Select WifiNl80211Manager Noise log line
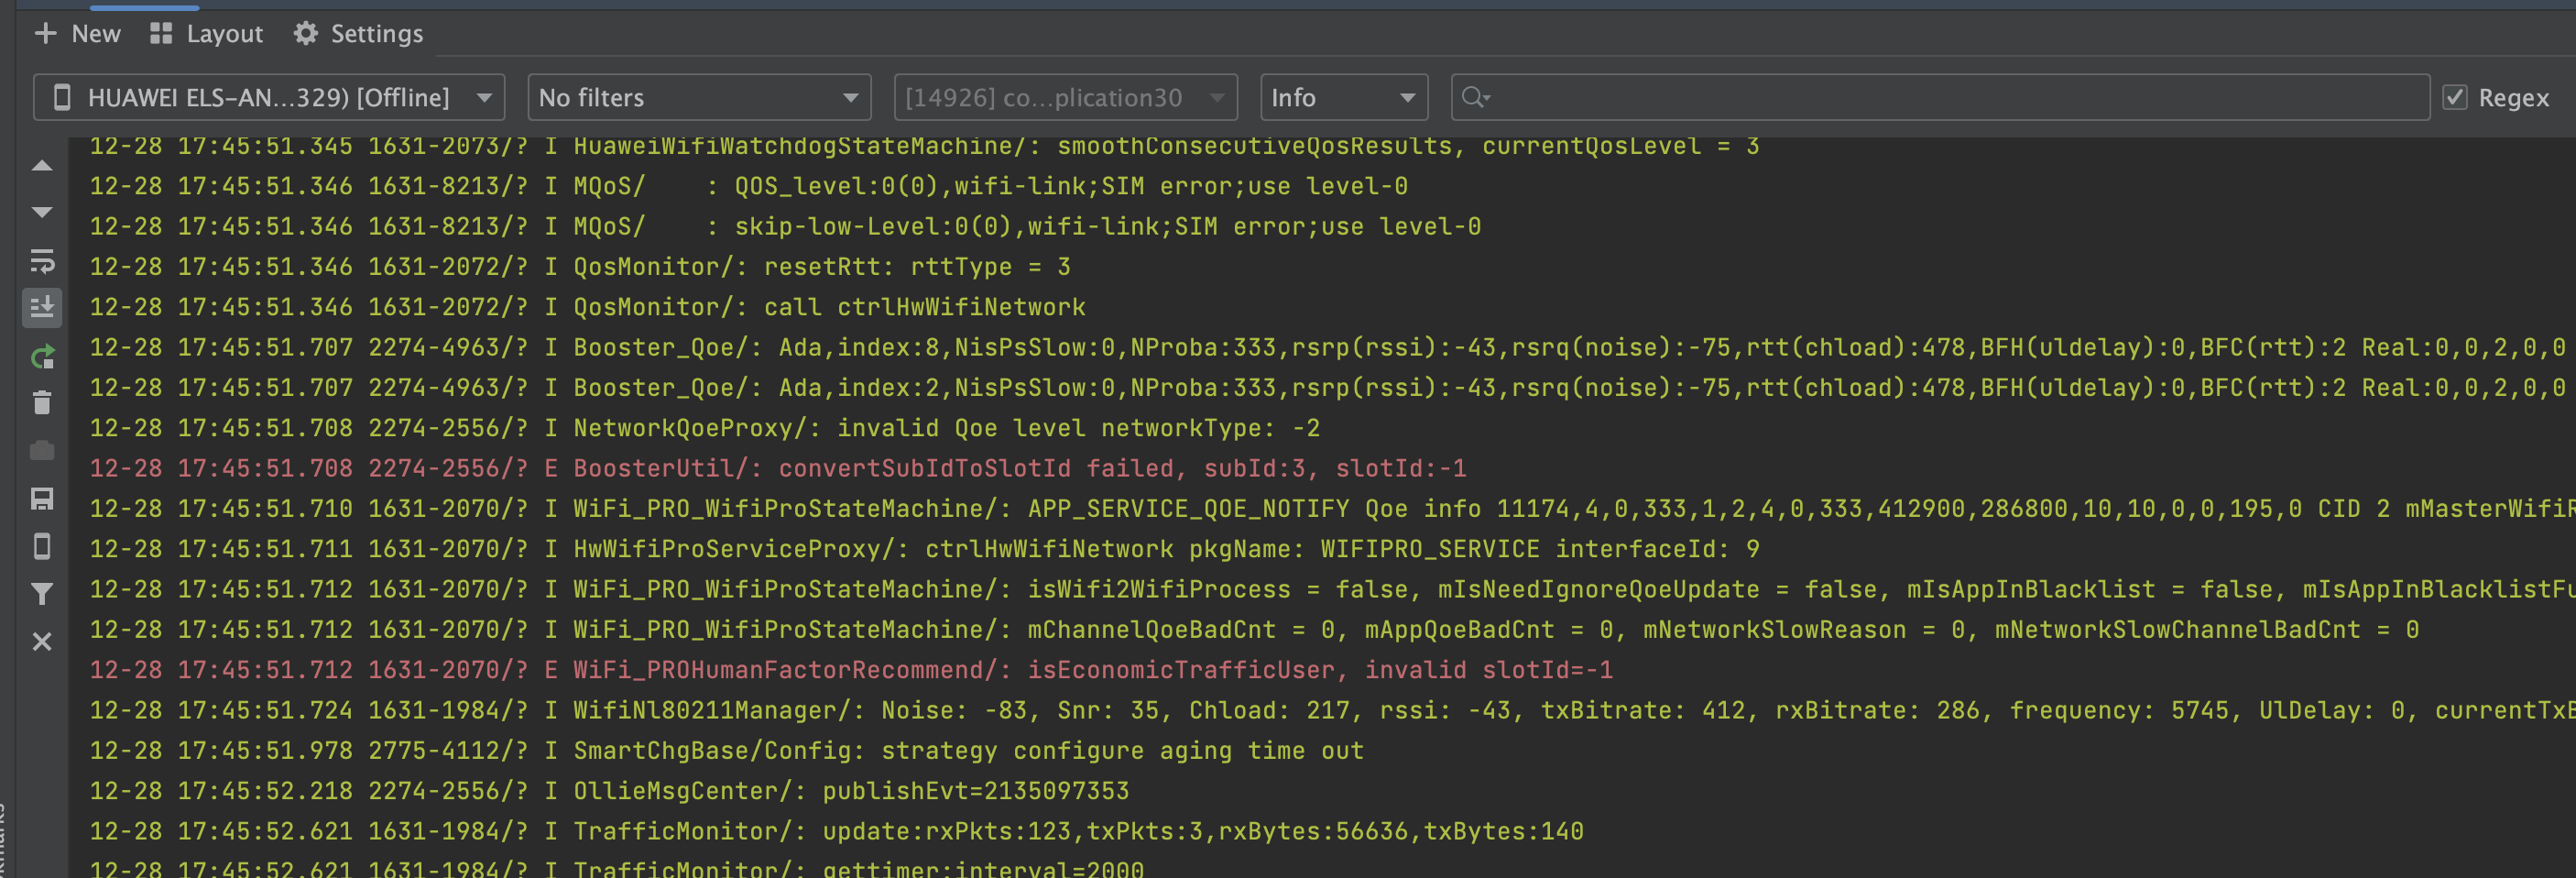Viewport: 2576px width, 878px height. click(x=1333, y=710)
